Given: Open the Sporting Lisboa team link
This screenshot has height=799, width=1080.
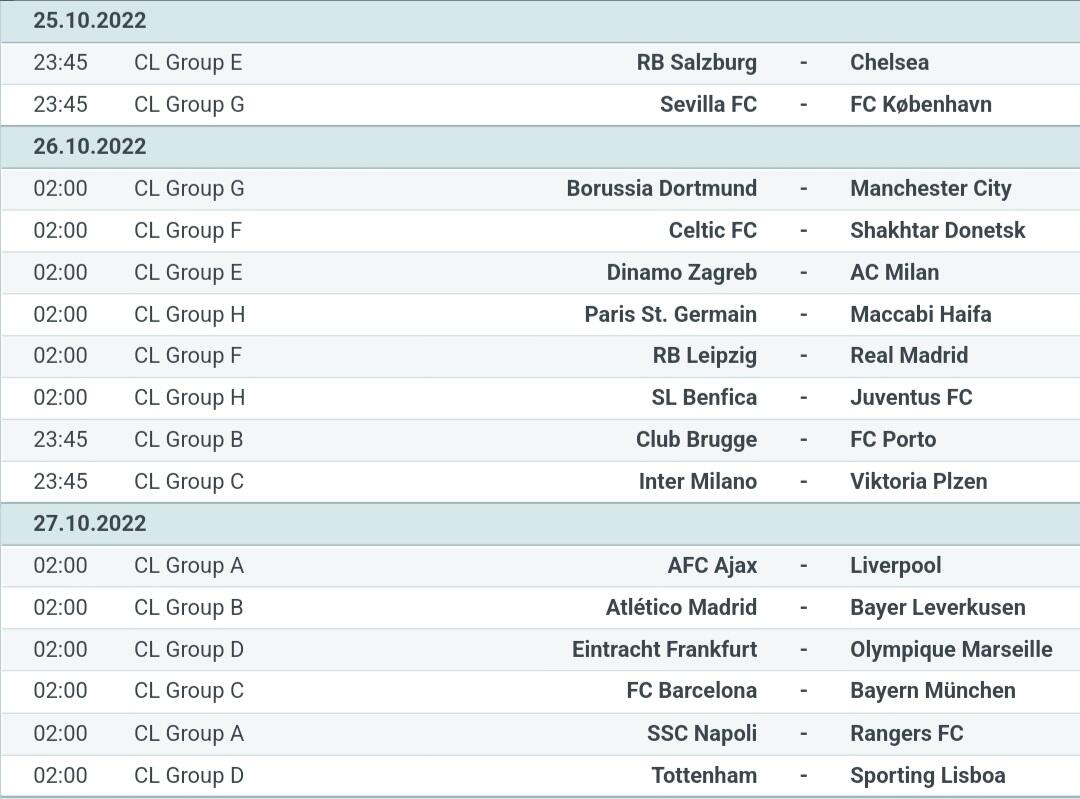Looking at the screenshot, I should click(x=927, y=776).
